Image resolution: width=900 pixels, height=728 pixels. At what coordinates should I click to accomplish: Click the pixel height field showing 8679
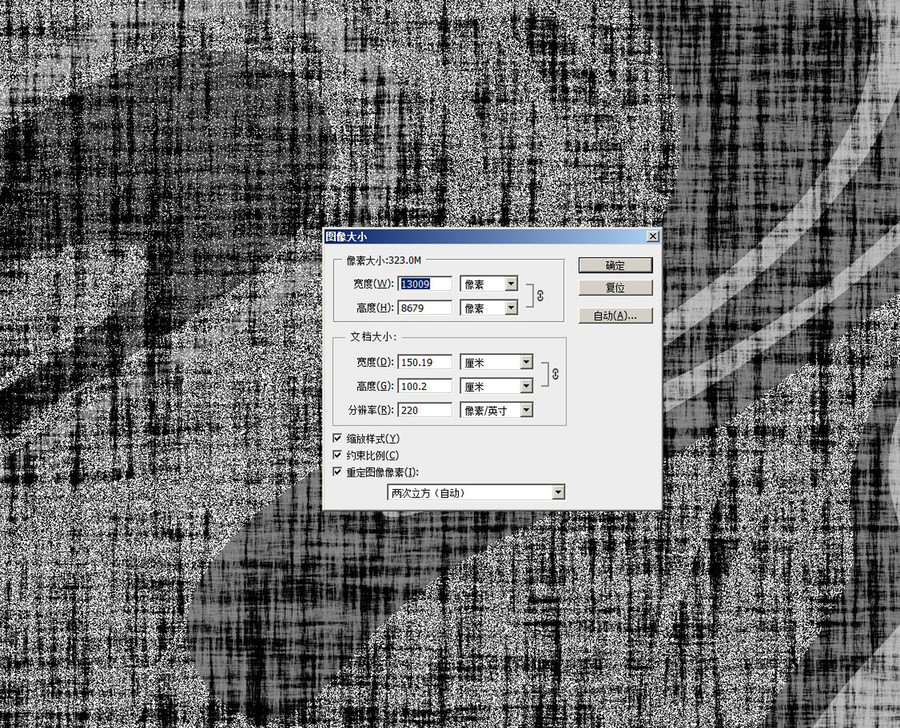pos(425,308)
